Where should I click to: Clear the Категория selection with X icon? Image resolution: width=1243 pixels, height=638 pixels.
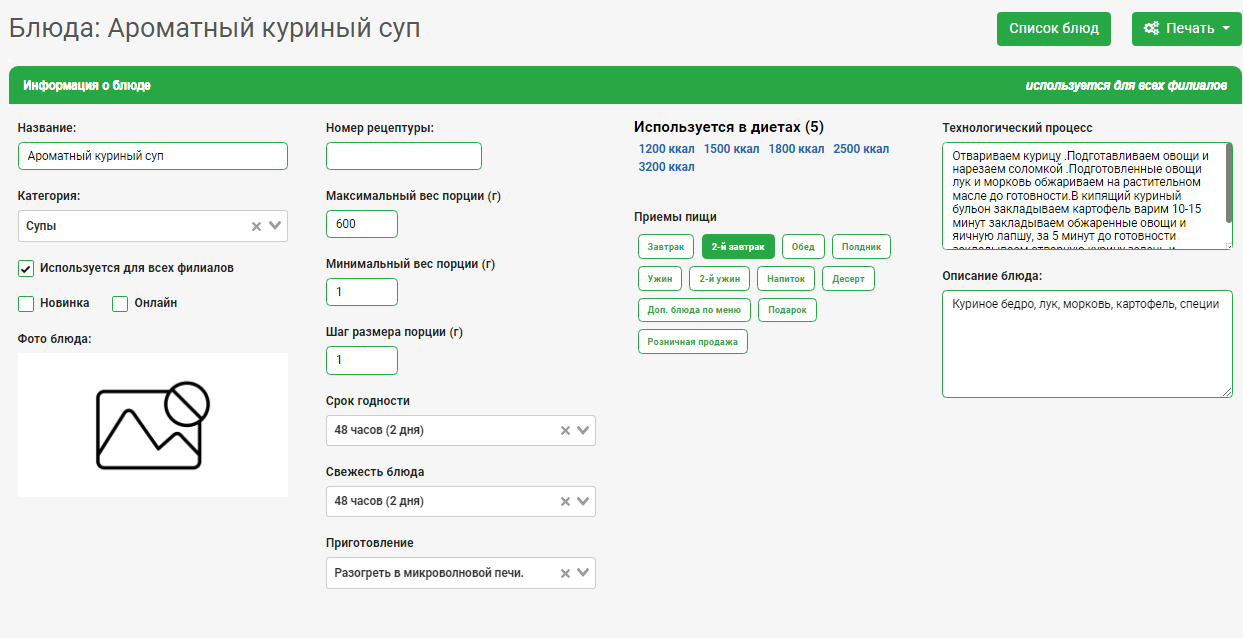(256, 227)
